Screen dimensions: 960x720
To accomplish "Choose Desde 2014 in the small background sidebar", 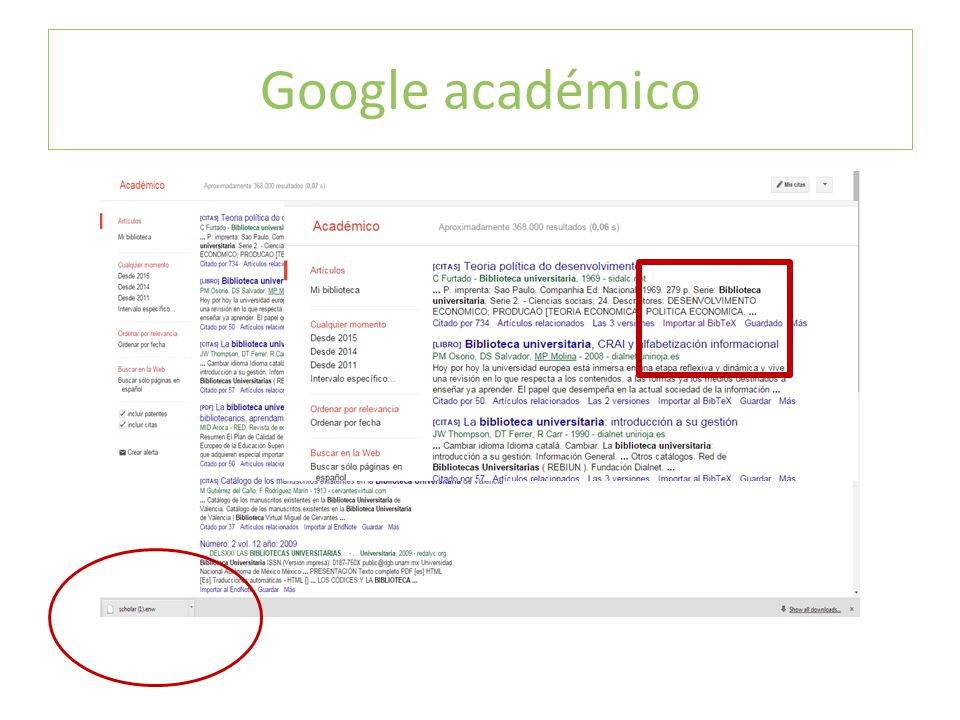I will point(133,287).
